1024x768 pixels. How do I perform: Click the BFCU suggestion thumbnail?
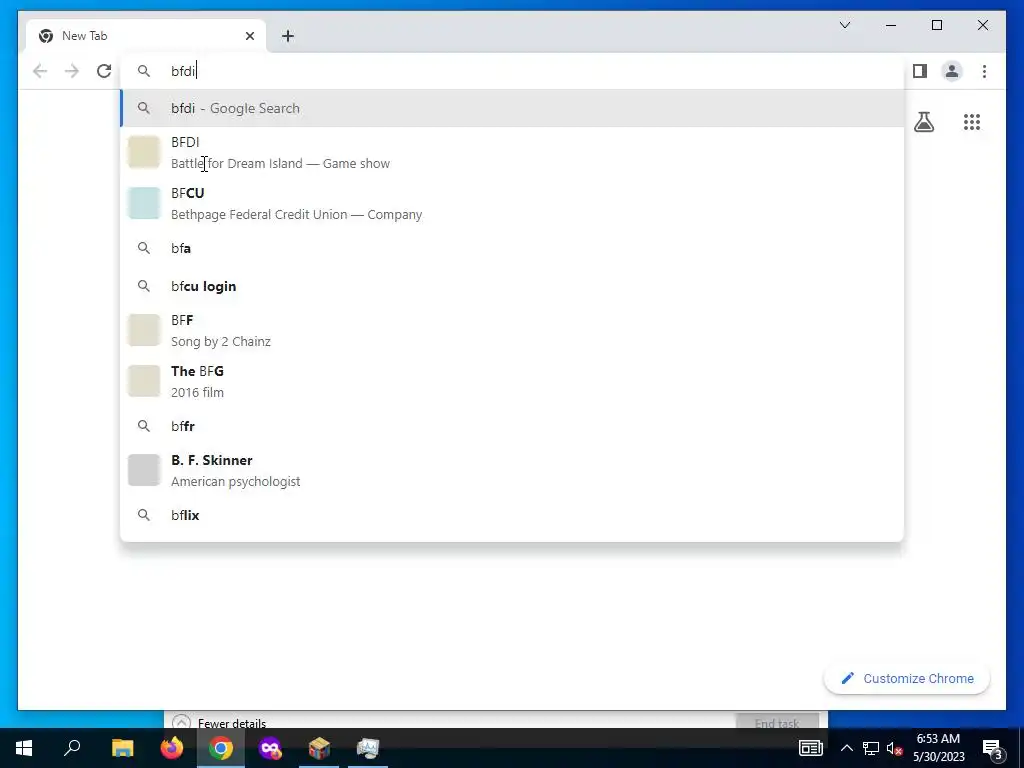point(144,203)
